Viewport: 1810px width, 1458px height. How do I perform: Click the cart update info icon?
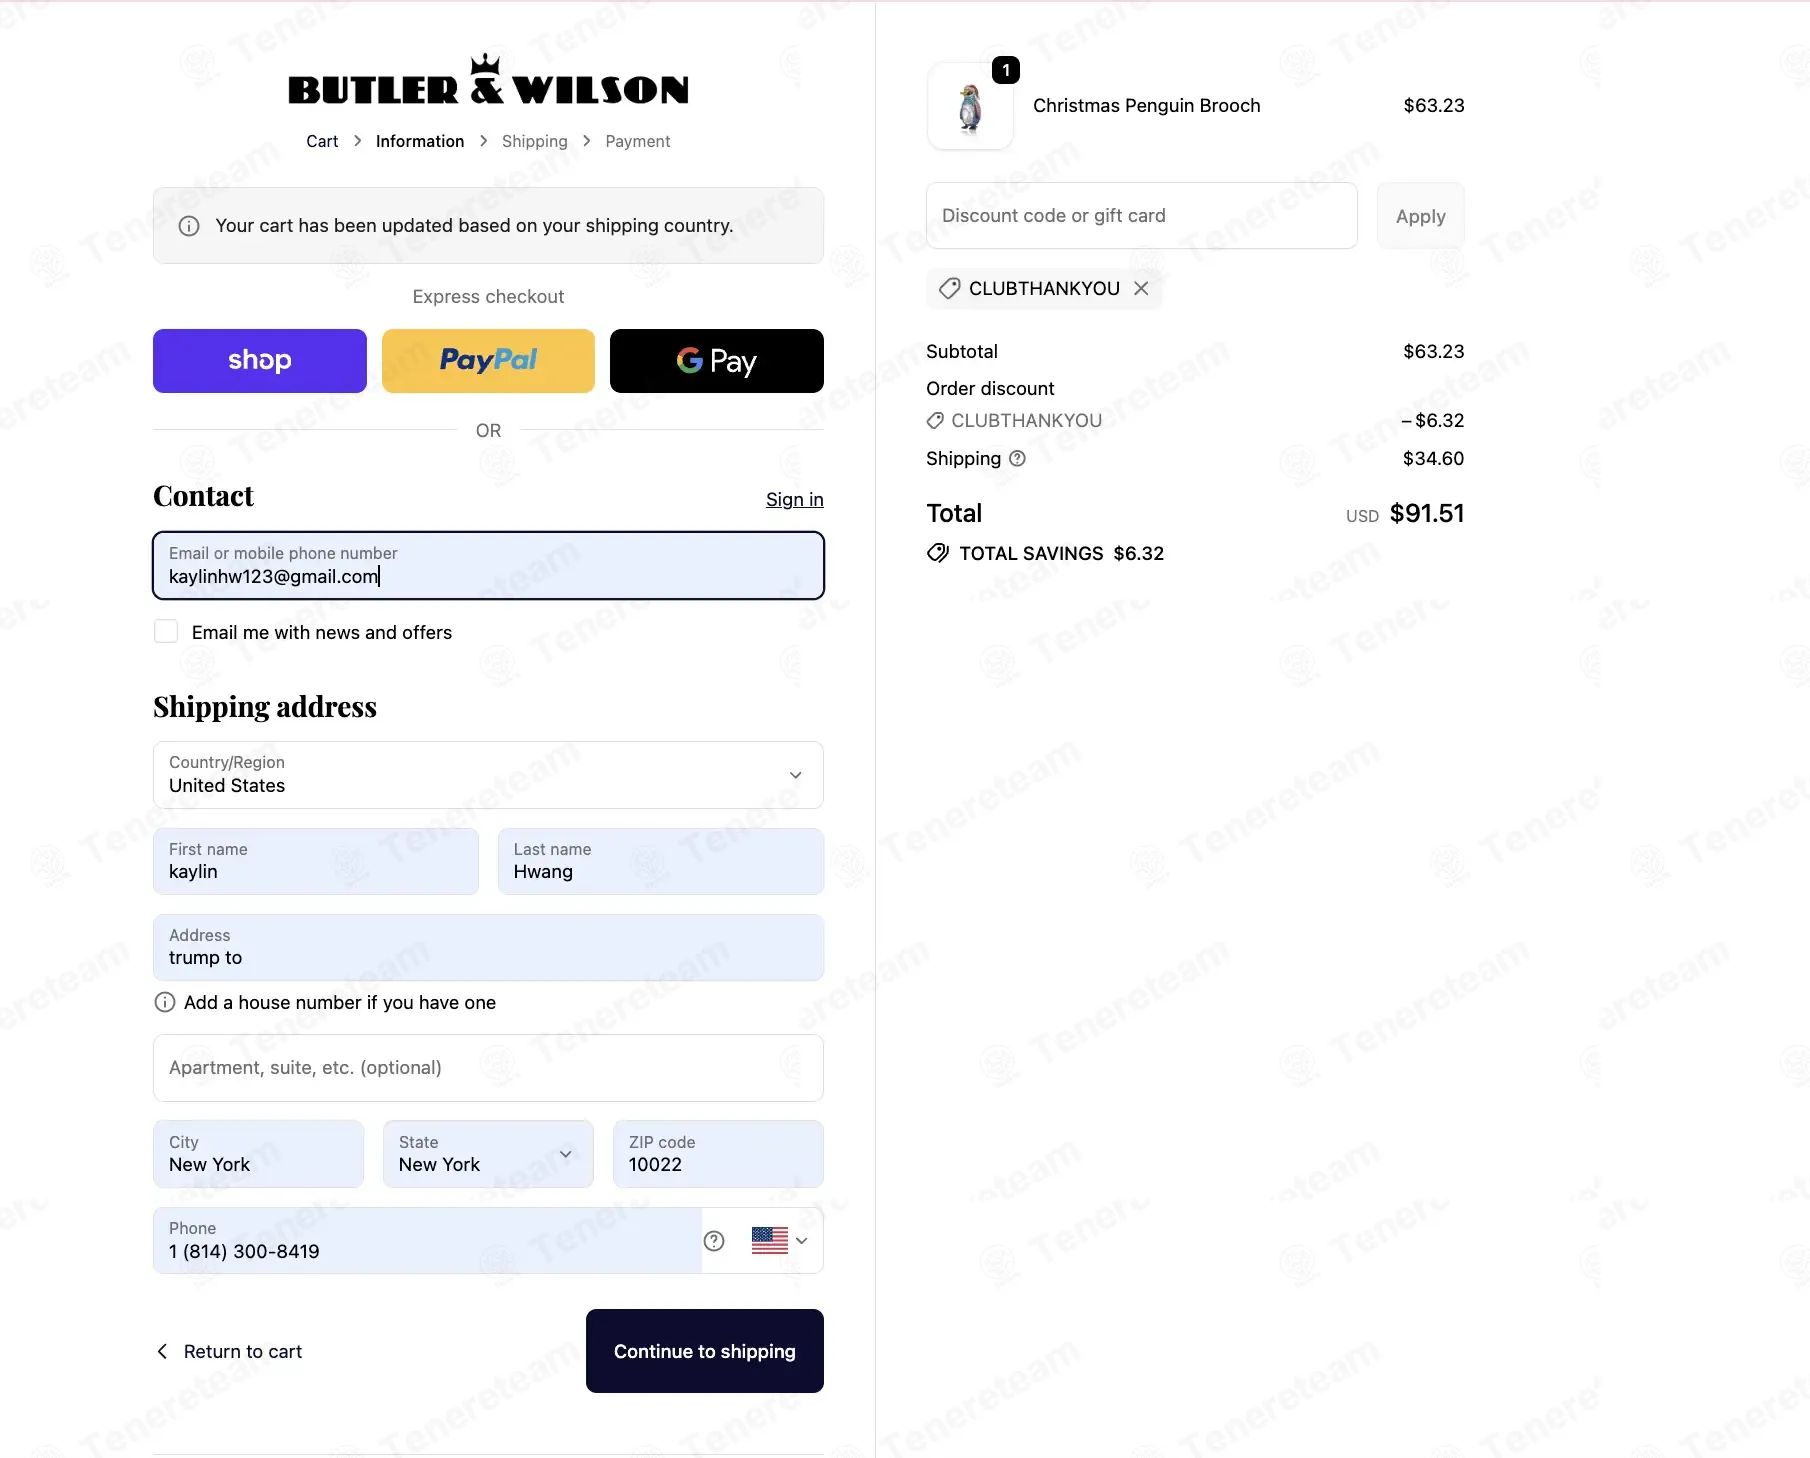pos(189,226)
